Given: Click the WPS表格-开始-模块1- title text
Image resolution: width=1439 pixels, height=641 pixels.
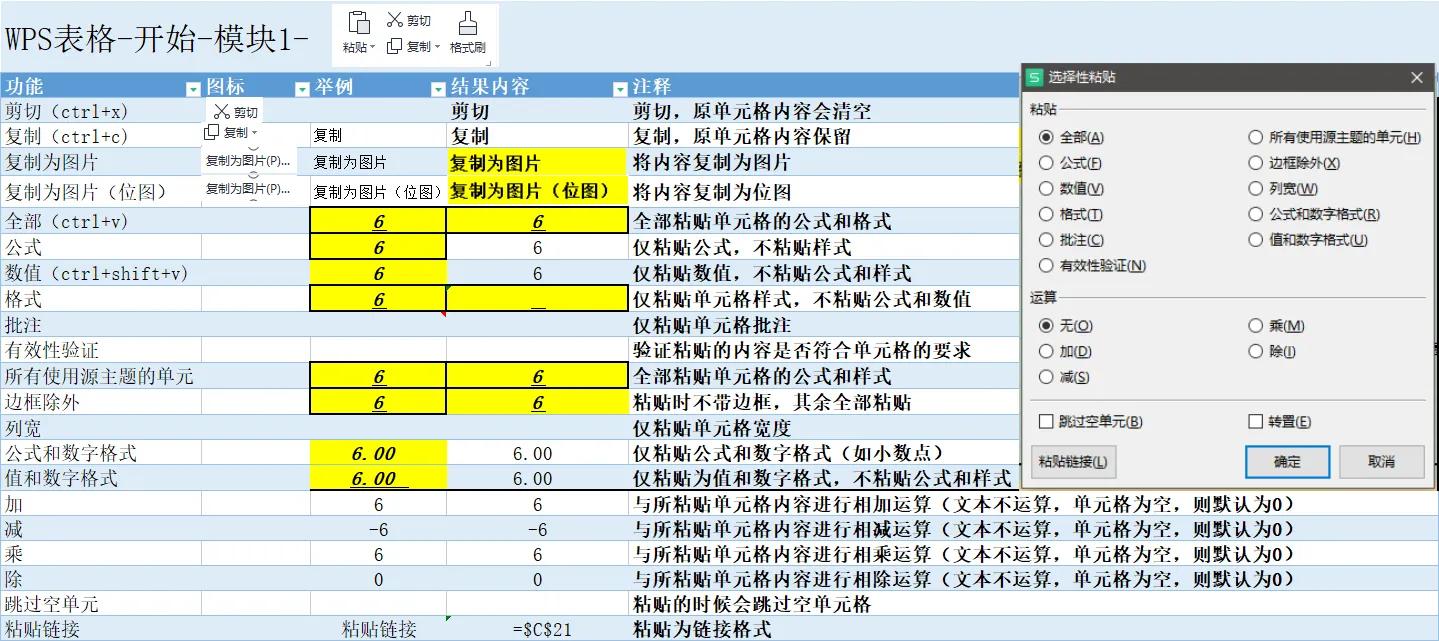Looking at the screenshot, I should point(157,39).
